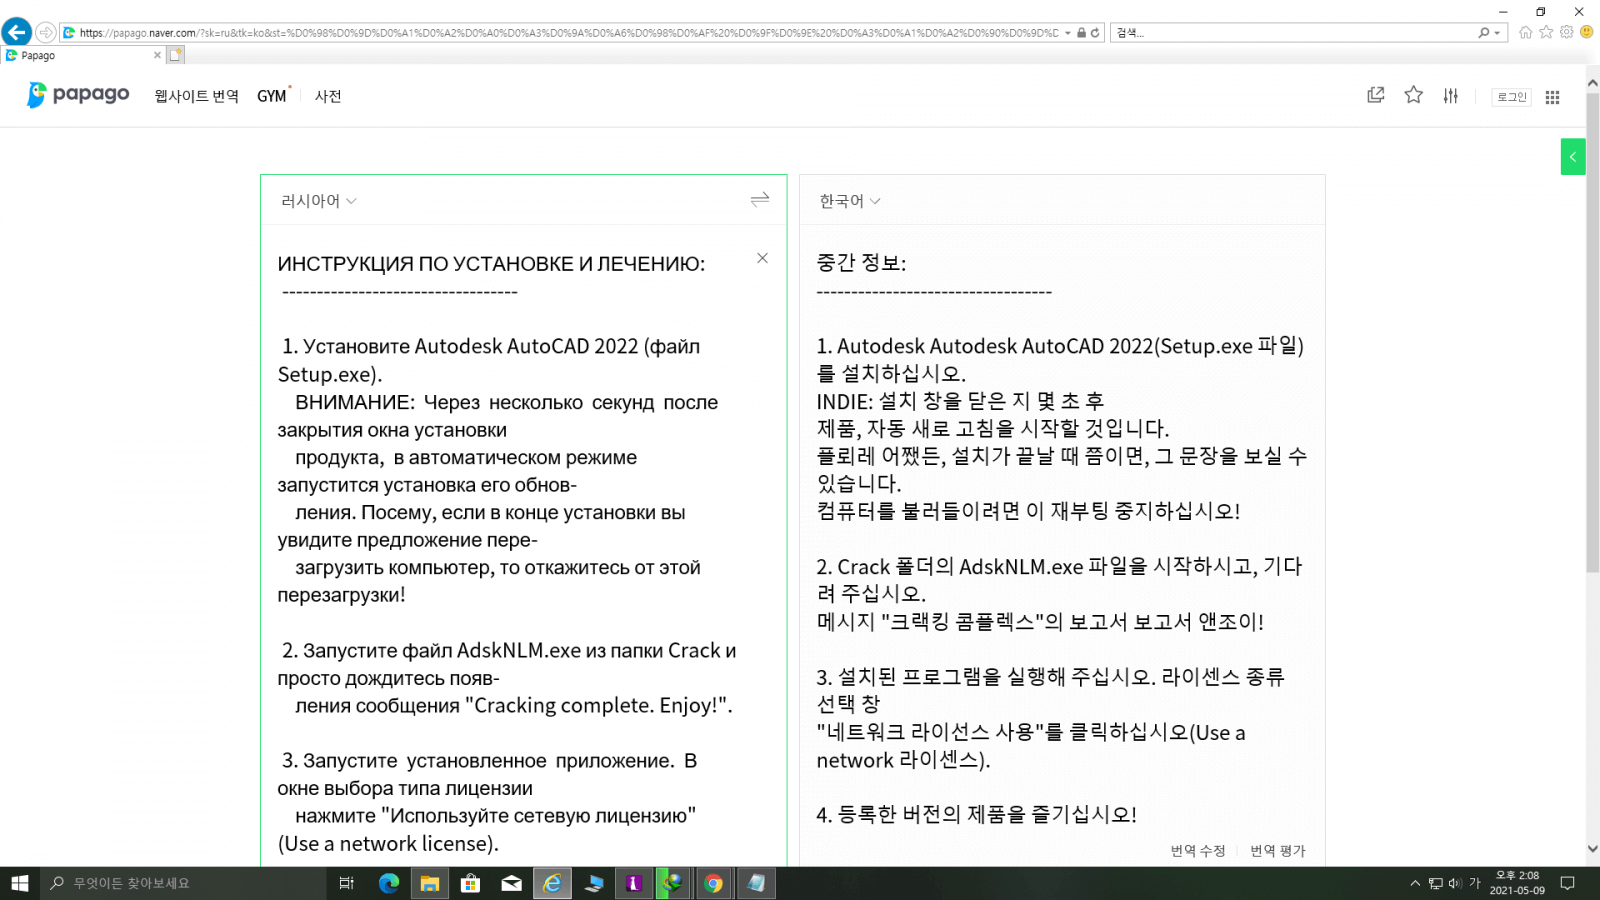
Task: Refresh the page in address bar
Action: tap(1095, 33)
